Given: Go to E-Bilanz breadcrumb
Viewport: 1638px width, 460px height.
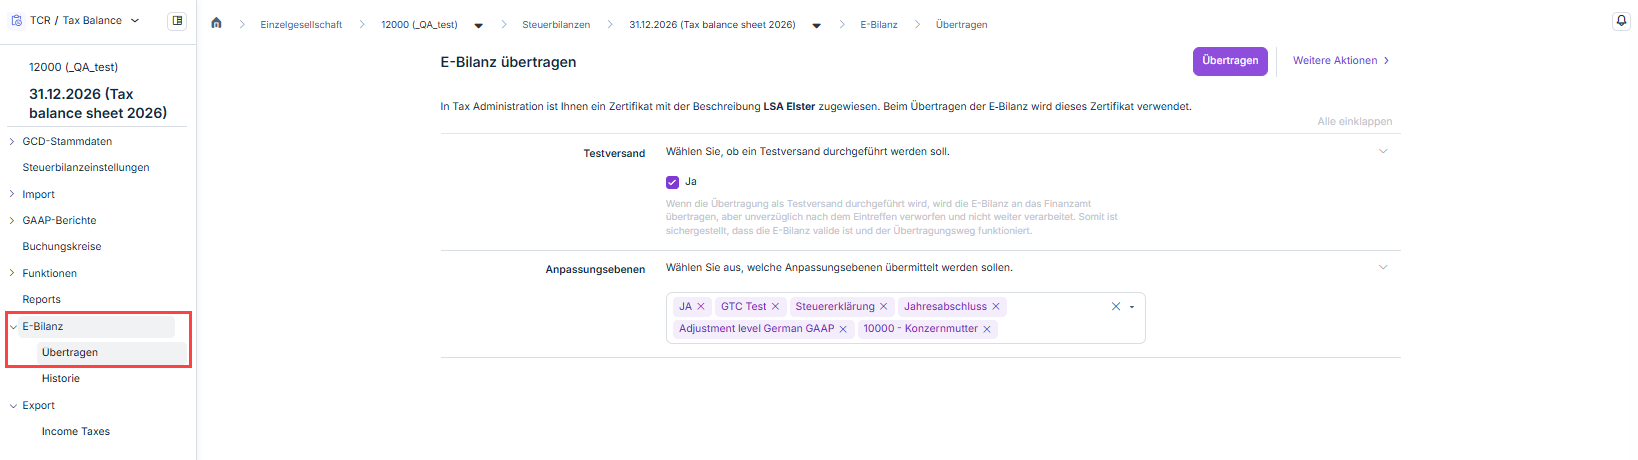Looking at the screenshot, I should click(879, 24).
